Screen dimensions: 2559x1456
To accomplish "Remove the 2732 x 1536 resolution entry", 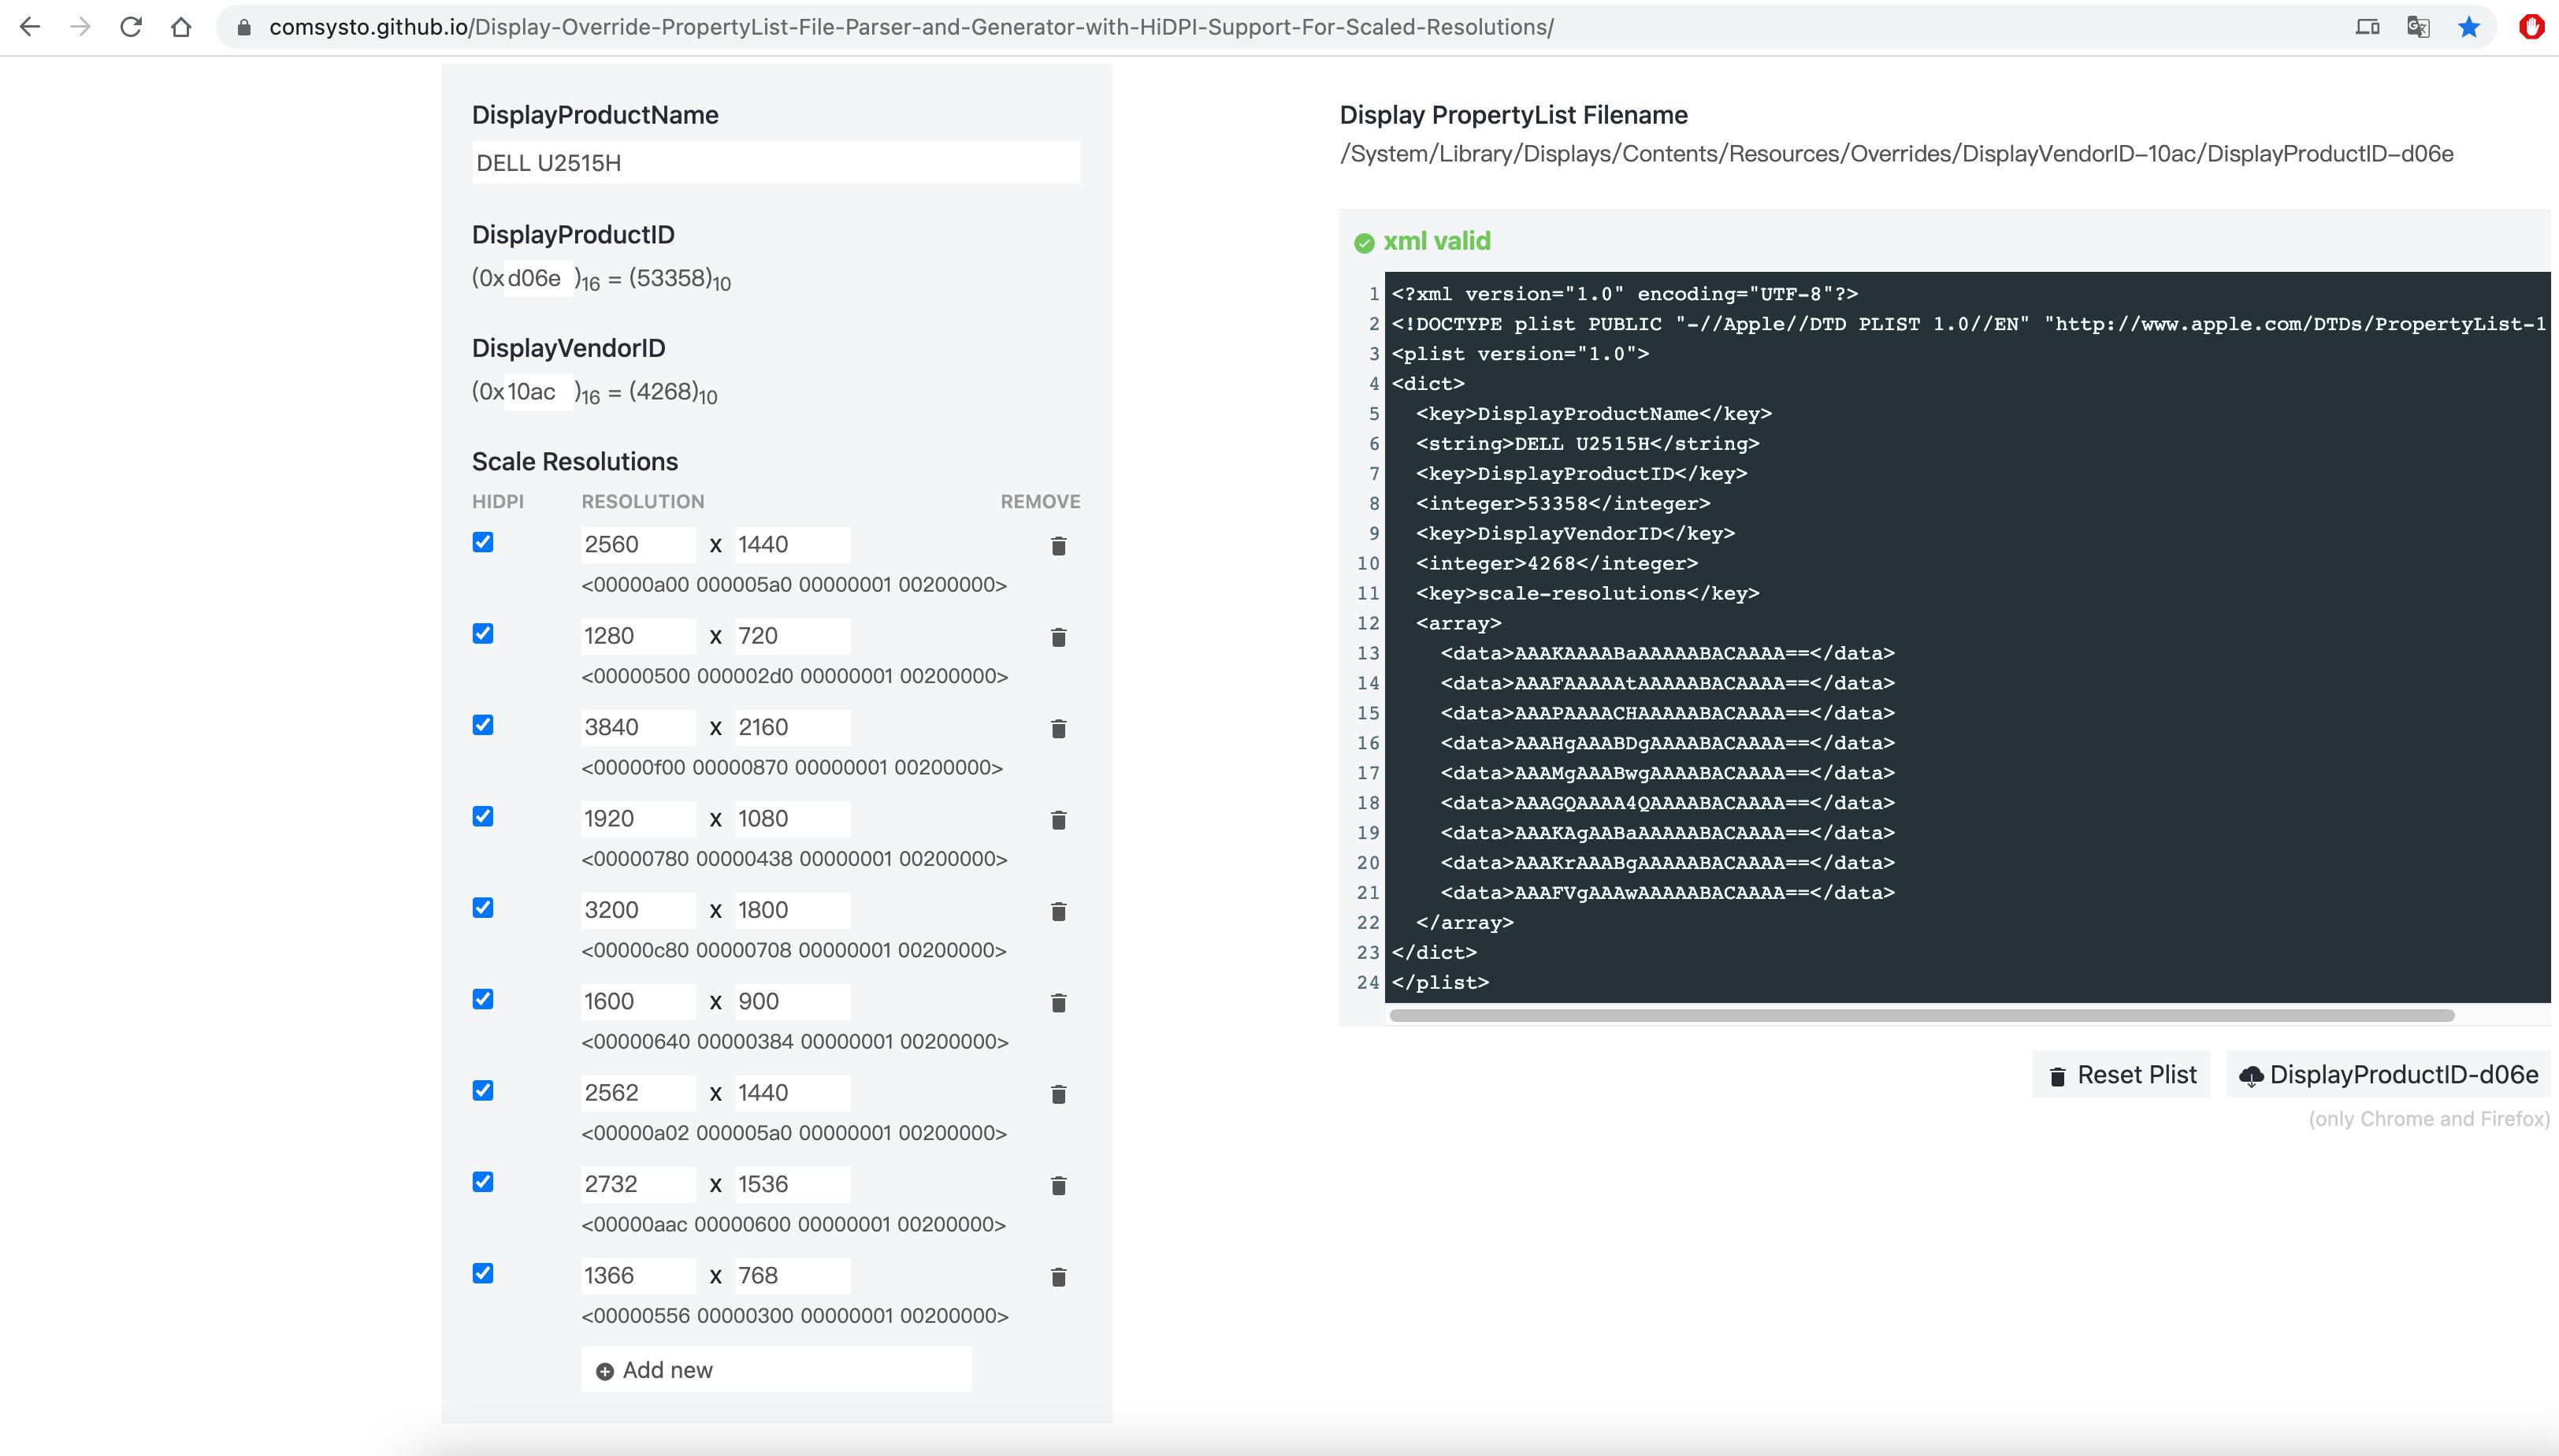I will (x=1058, y=1186).
